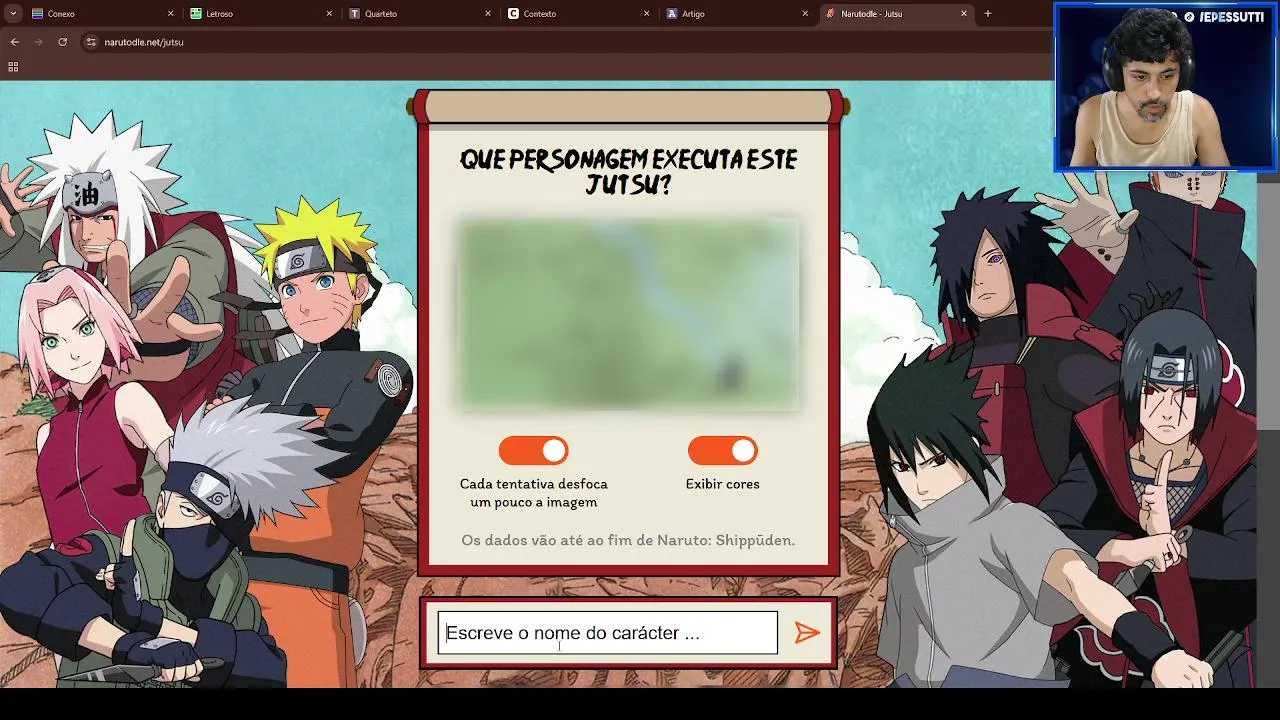This screenshot has height=720, width=1280.
Task: Click the site information icon in address bar
Action: point(91,42)
